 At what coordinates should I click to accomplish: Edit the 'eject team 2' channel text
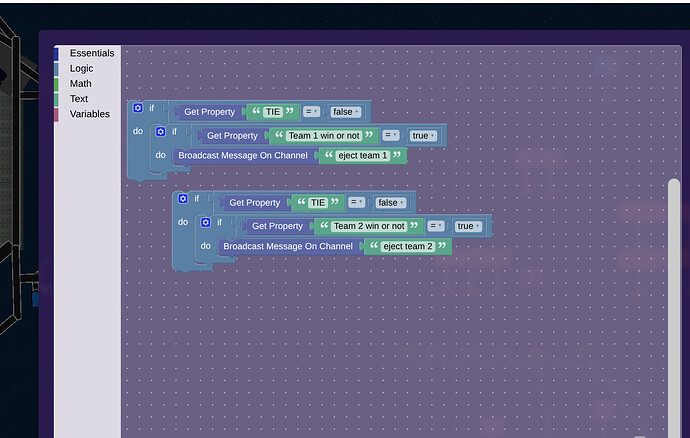pyautogui.click(x=408, y=246)
